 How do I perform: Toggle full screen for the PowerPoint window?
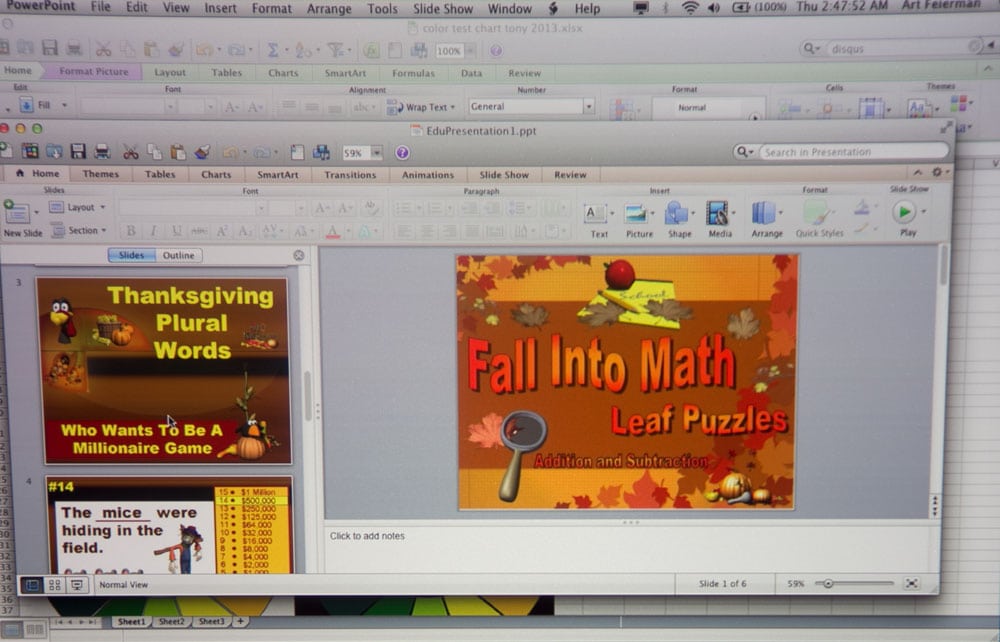[x=946, y=128]
